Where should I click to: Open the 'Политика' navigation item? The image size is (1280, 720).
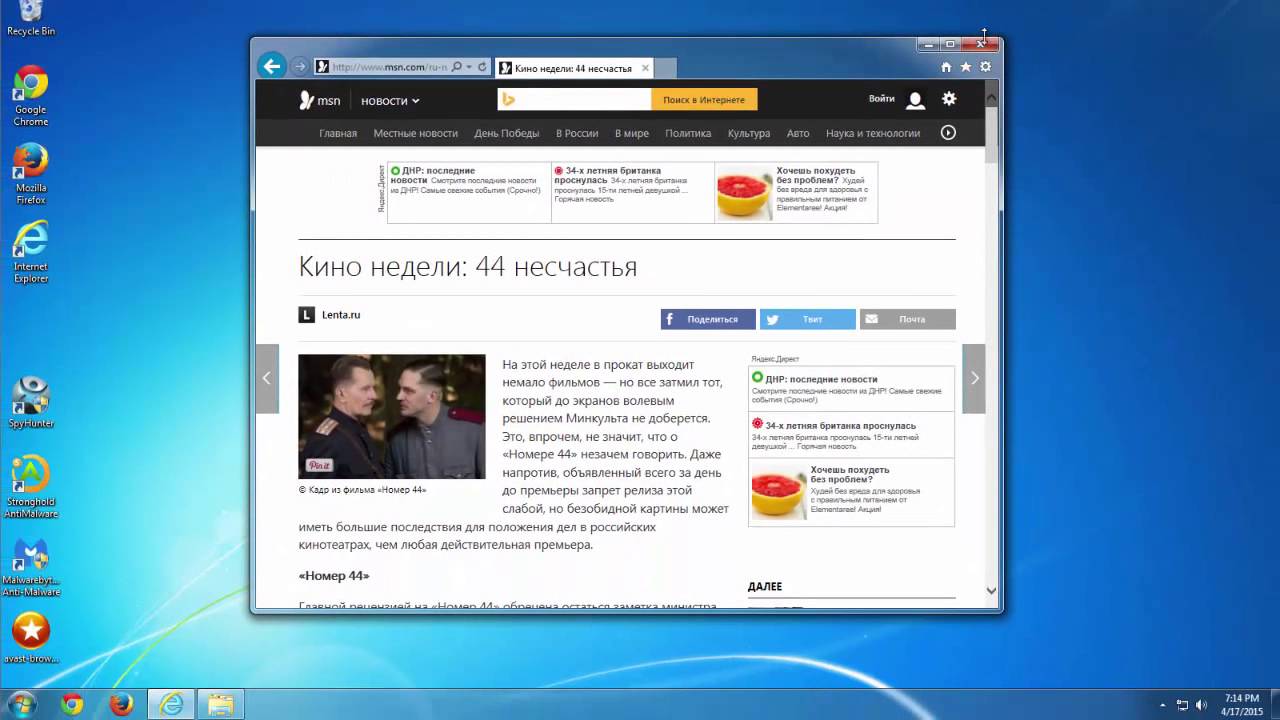pos(688,133)
